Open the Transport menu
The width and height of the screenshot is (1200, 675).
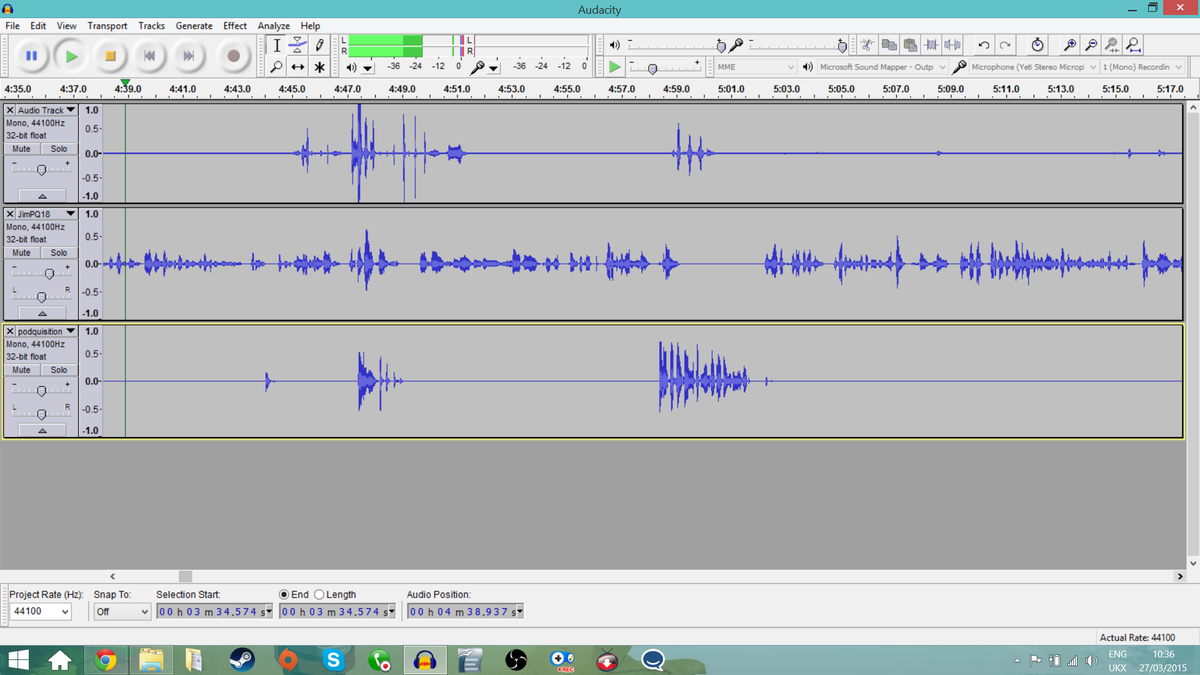click(107, 26)
